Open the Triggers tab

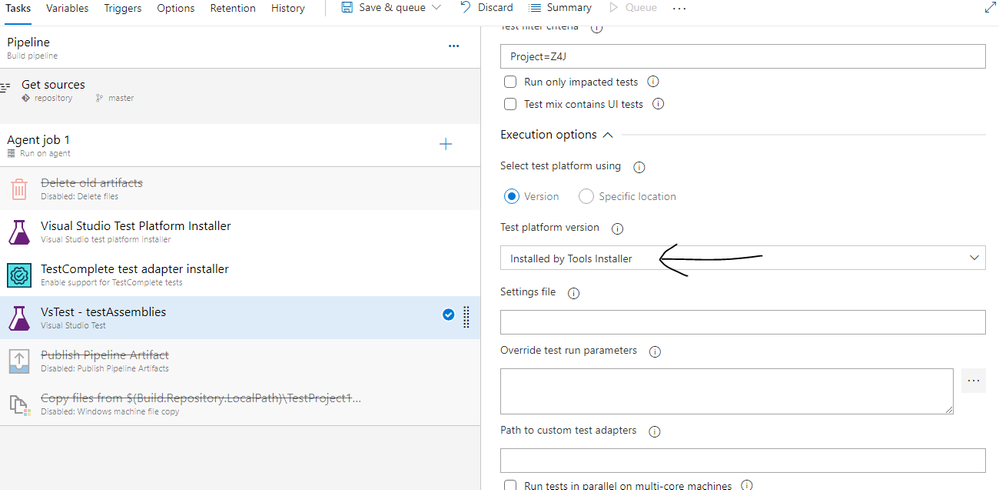click(121, 8)
